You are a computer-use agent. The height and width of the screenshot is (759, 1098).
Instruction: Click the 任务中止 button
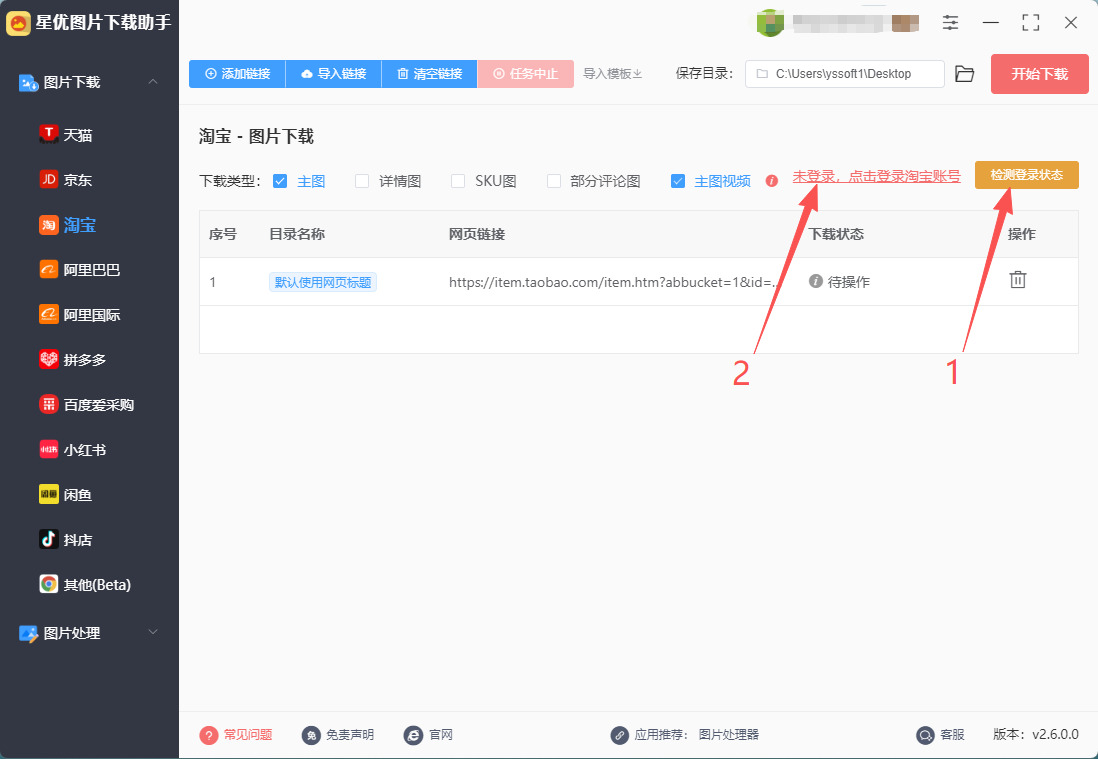pyautogui.click(x=525, y=74)
